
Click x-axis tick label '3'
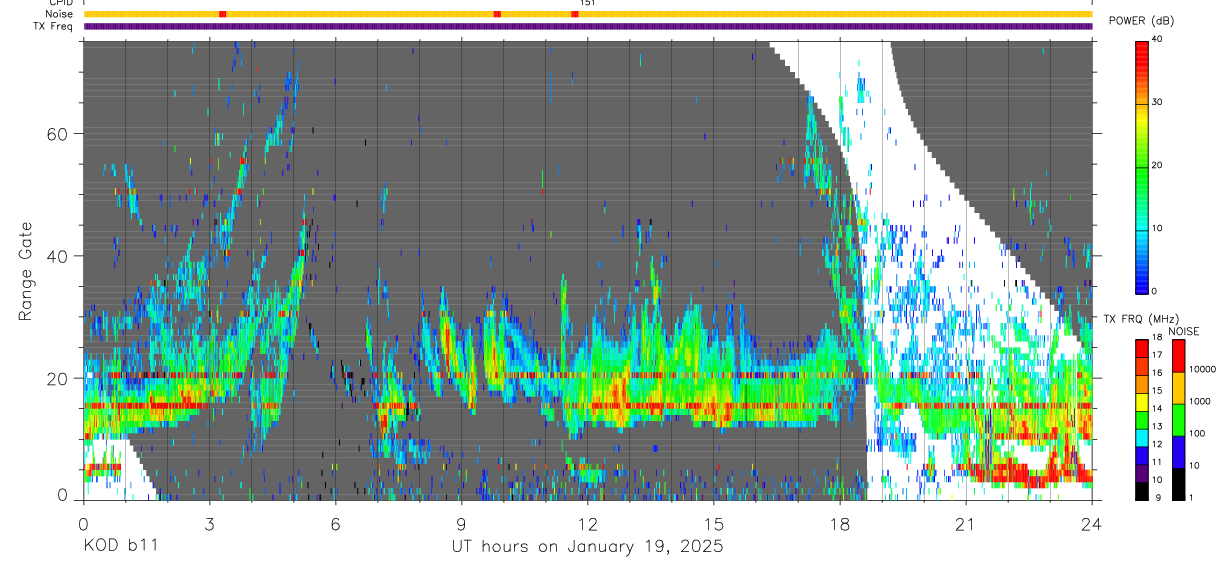[209, 524]
